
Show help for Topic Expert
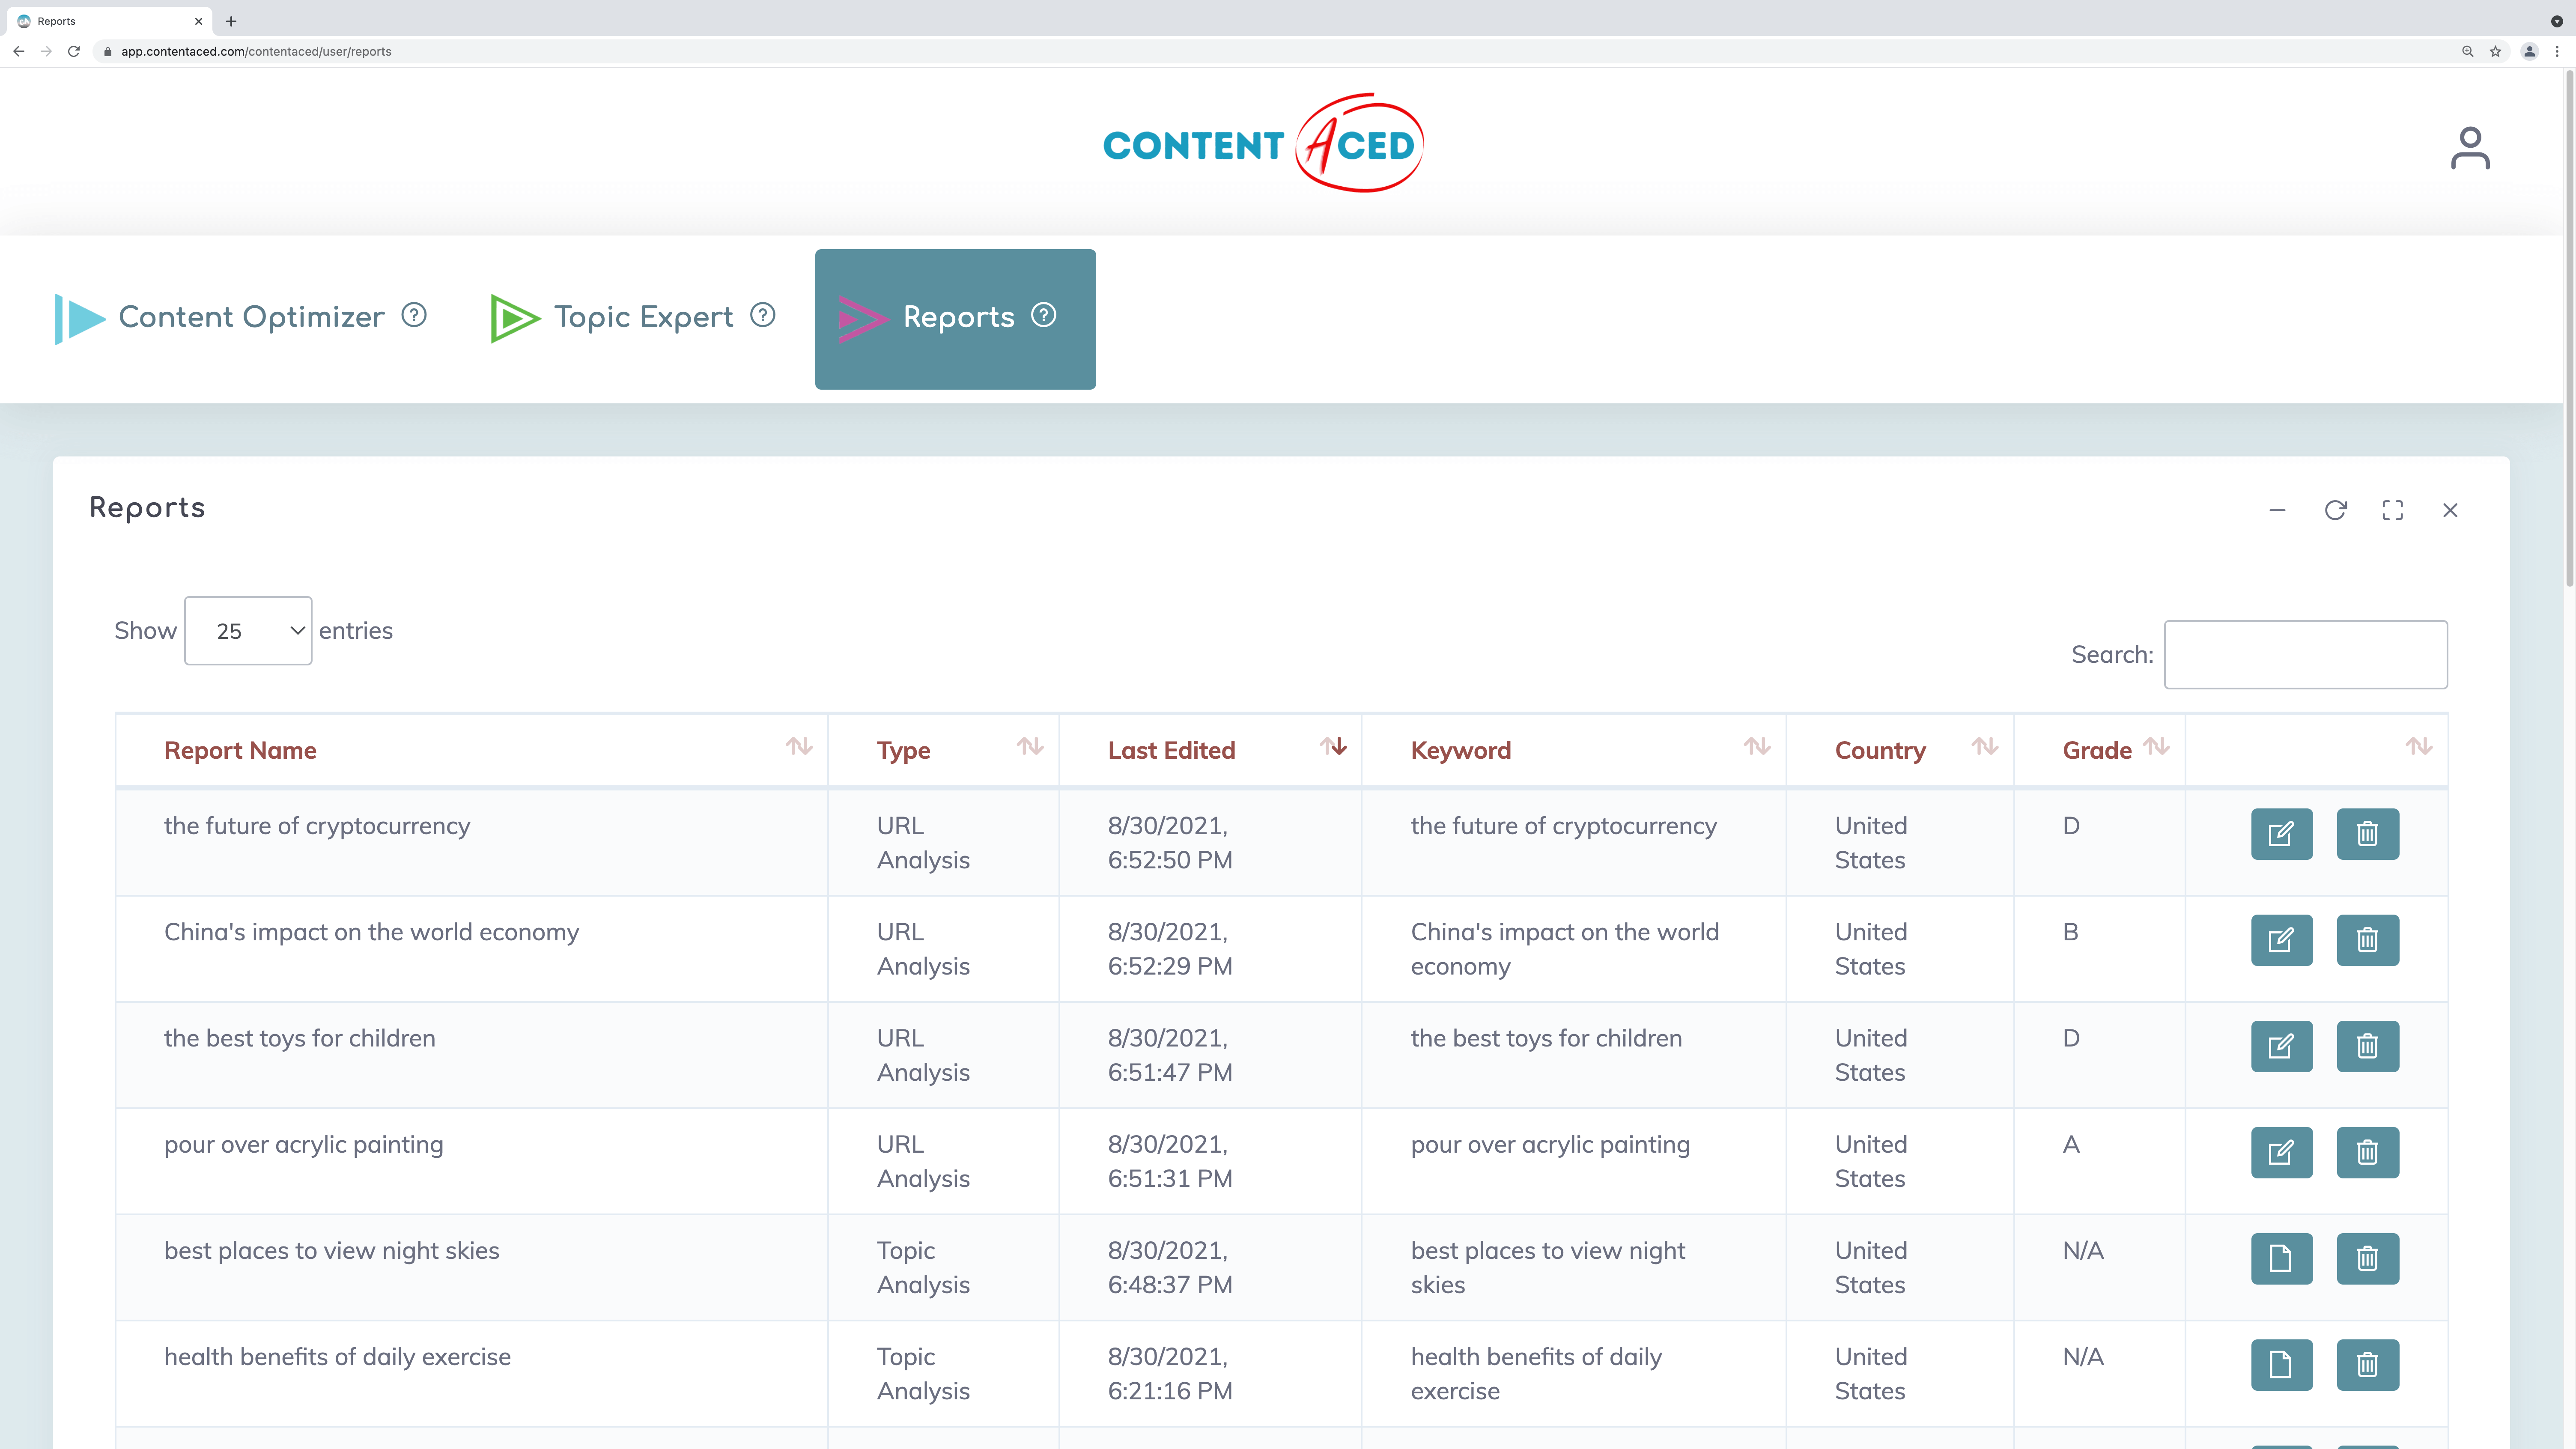click(x=763, y=315)
